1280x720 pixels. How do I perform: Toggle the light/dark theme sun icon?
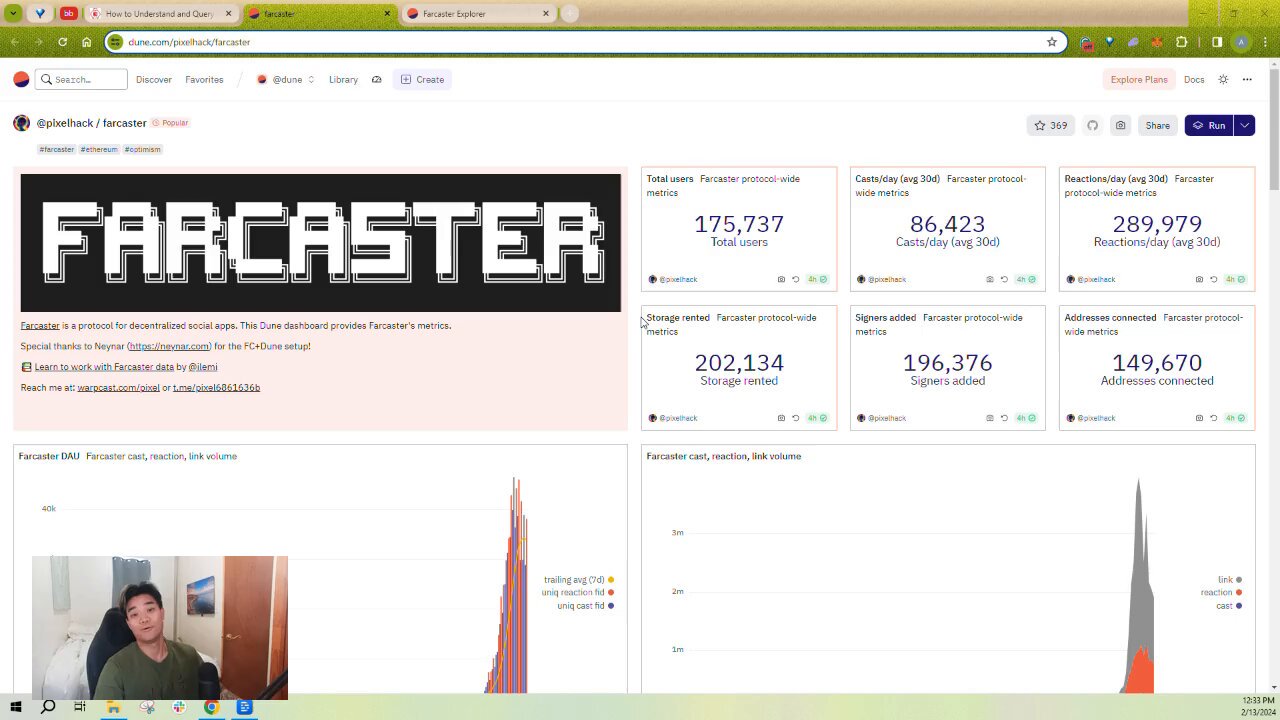coord(1223,79)
